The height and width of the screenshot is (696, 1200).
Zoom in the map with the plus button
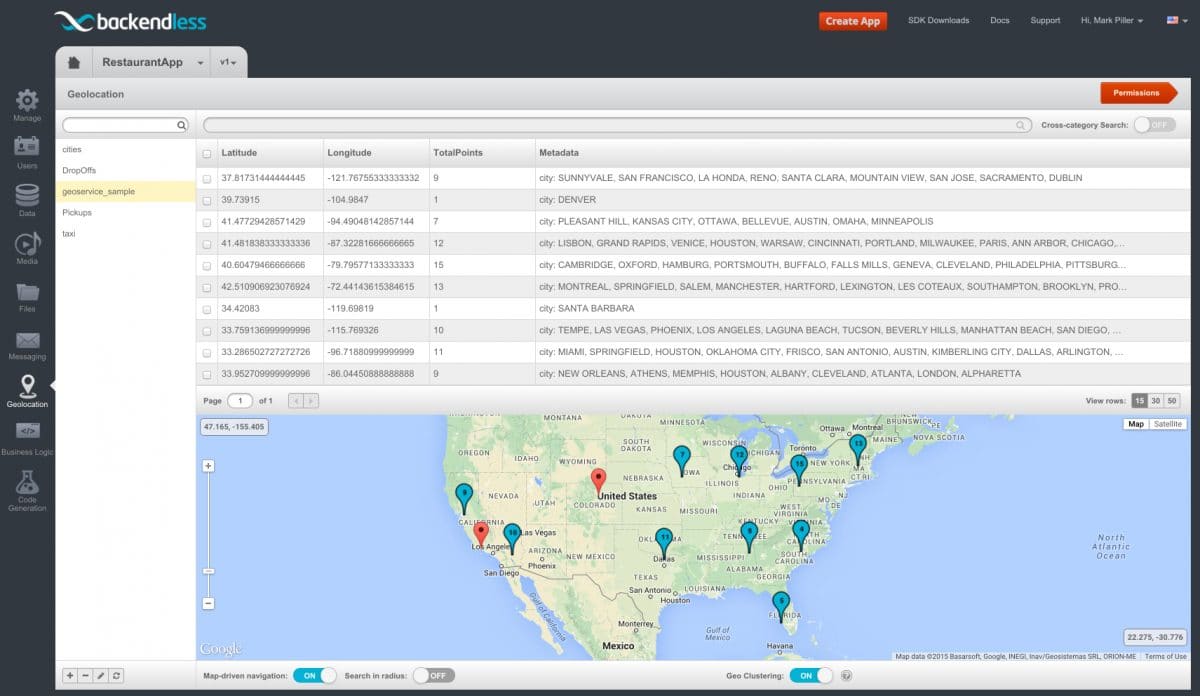point(208,466)
